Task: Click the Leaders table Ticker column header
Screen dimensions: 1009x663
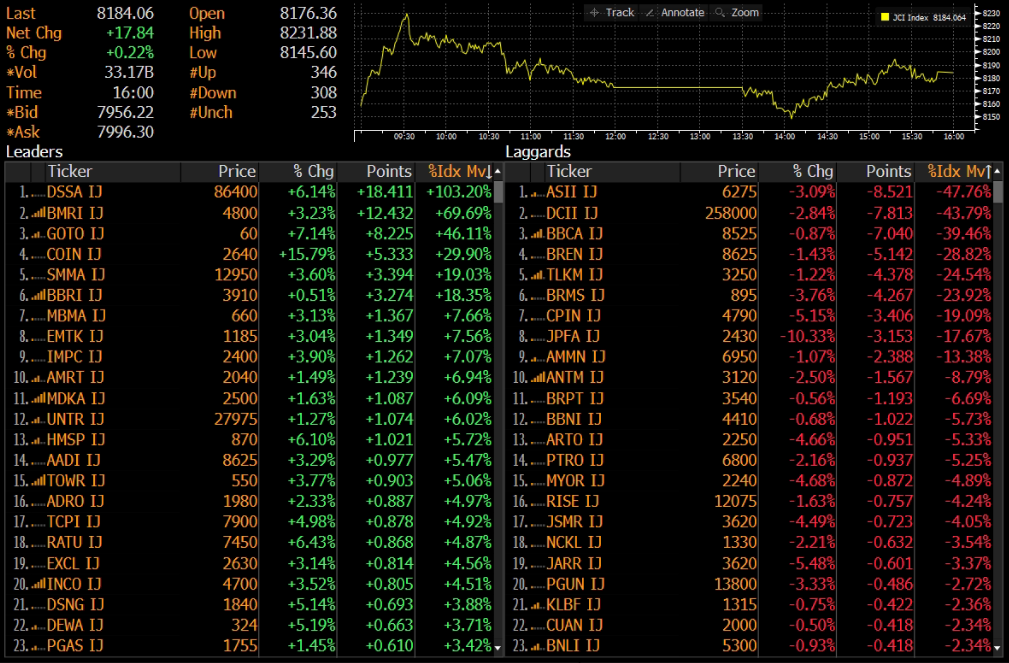Action: tap(70, 172)
